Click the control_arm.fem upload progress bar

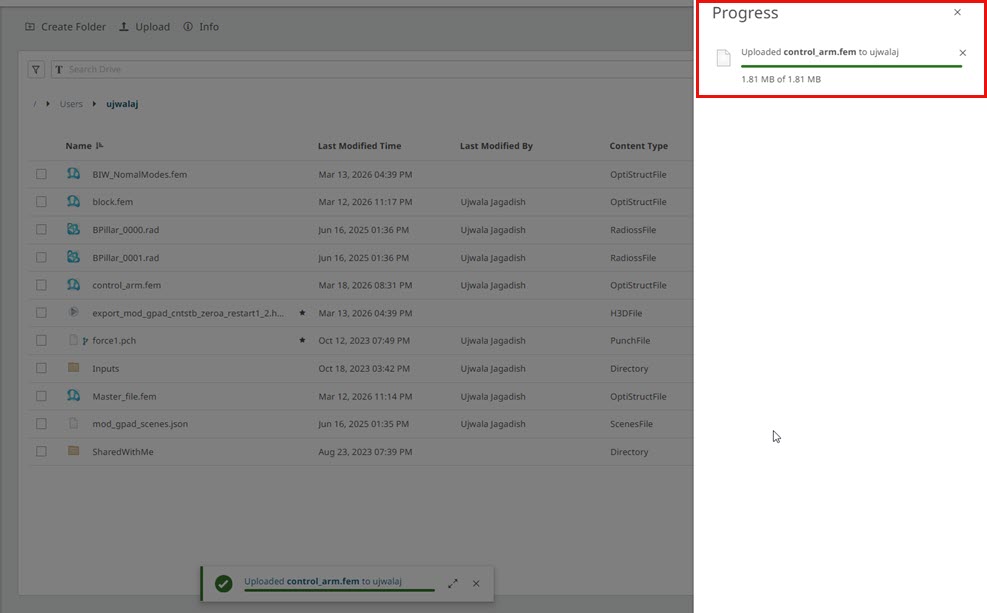click(850, 66)
